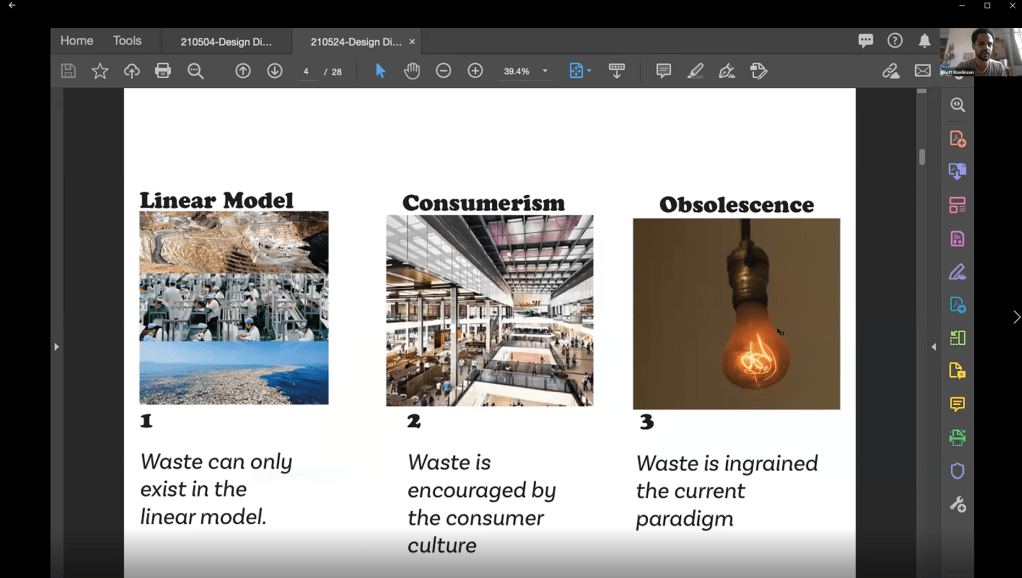Go to next page with the down arrow
The height and width of the screenshot is (578, 1022).
[x=275, y=71]
